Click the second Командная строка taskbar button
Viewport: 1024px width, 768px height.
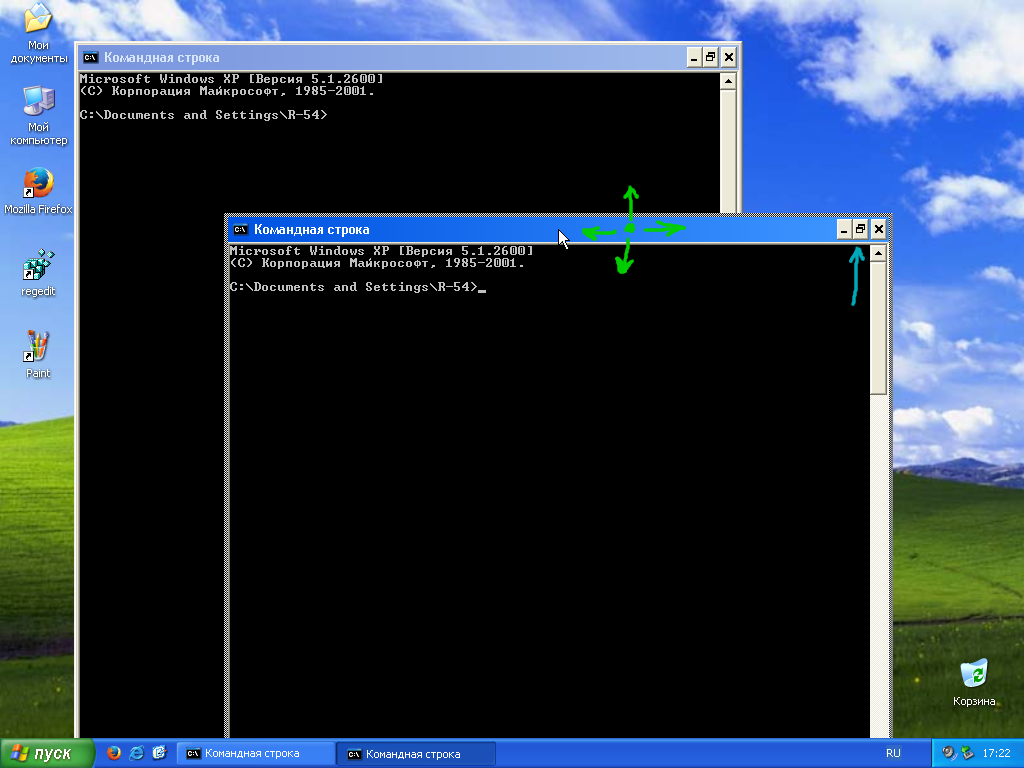click(x=415, y=753)
